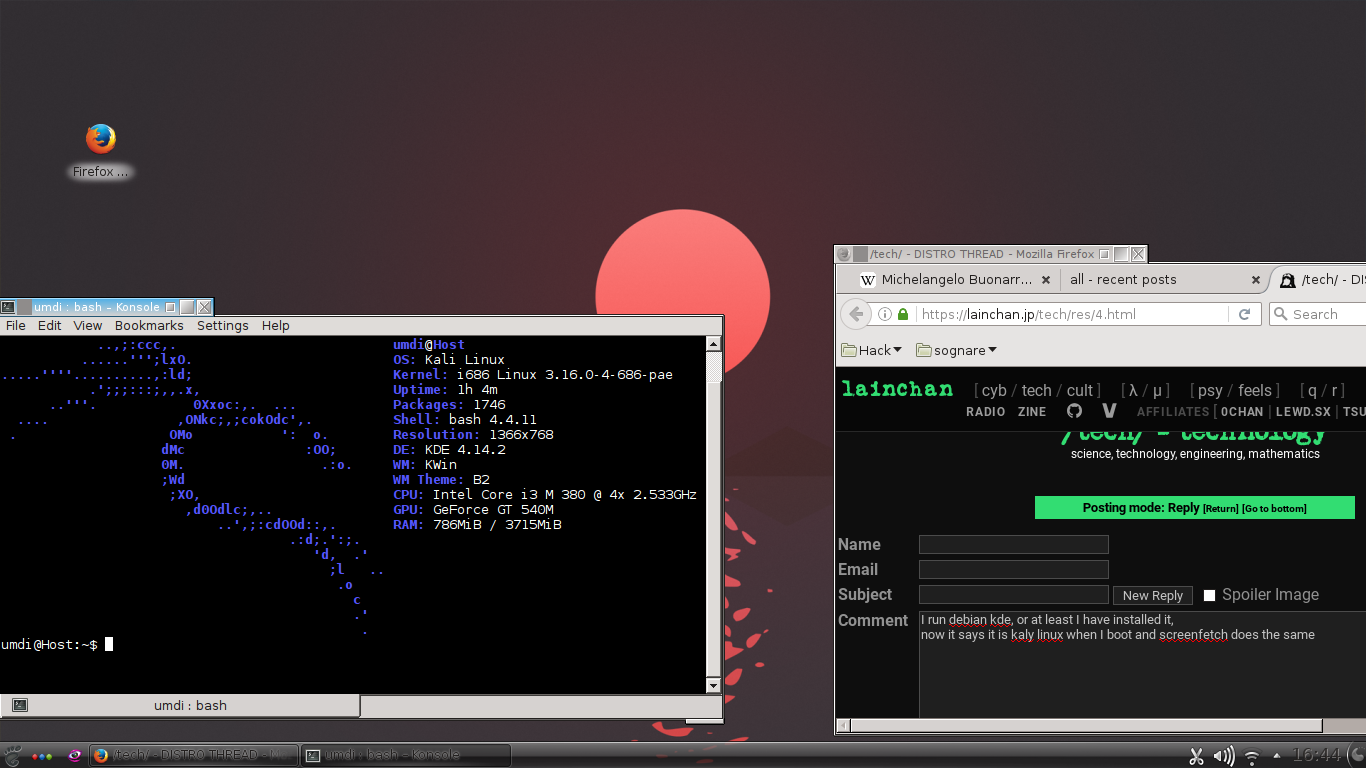Image resolution: width=1366 pixels, height=768 pixels.
Task: Open the Firefox desktop shortcut icon
Action: [x=100, y=140]
